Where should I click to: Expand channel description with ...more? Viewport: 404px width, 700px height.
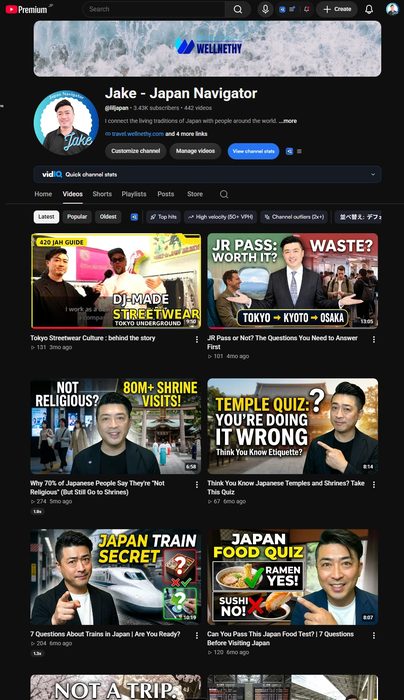coord(288,121)
